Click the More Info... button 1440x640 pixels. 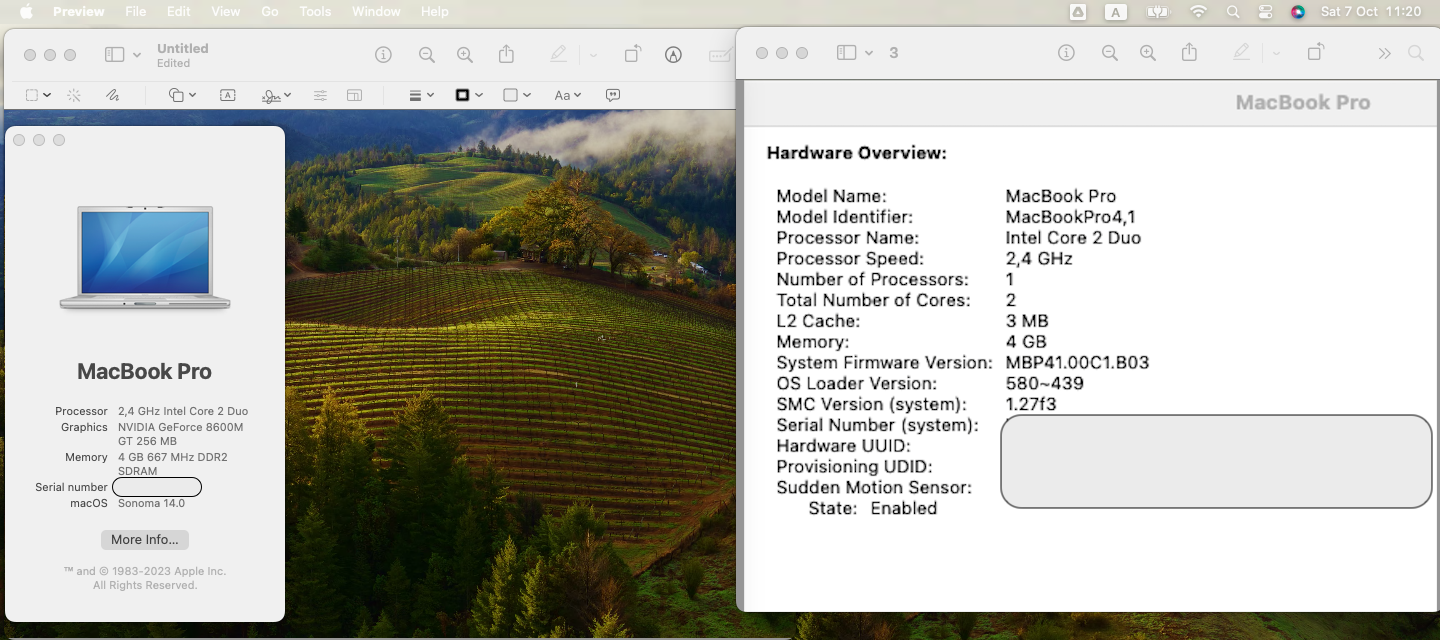[145, 540]
